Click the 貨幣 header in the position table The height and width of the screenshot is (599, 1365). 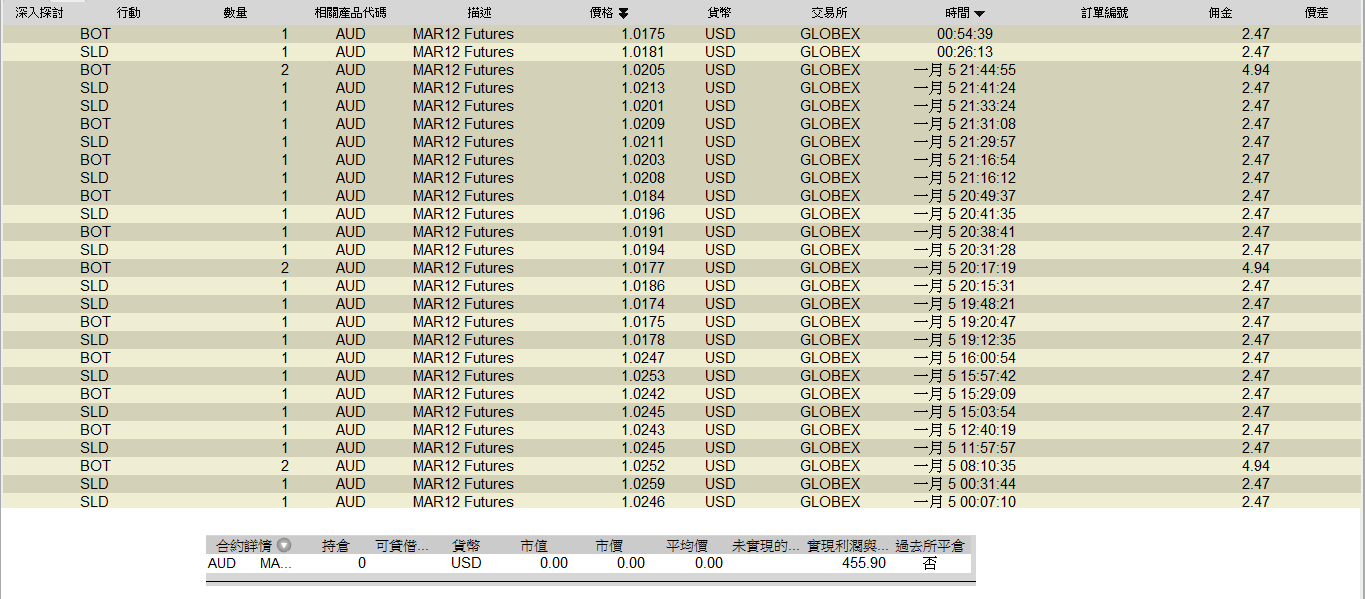tap(466, 546)
